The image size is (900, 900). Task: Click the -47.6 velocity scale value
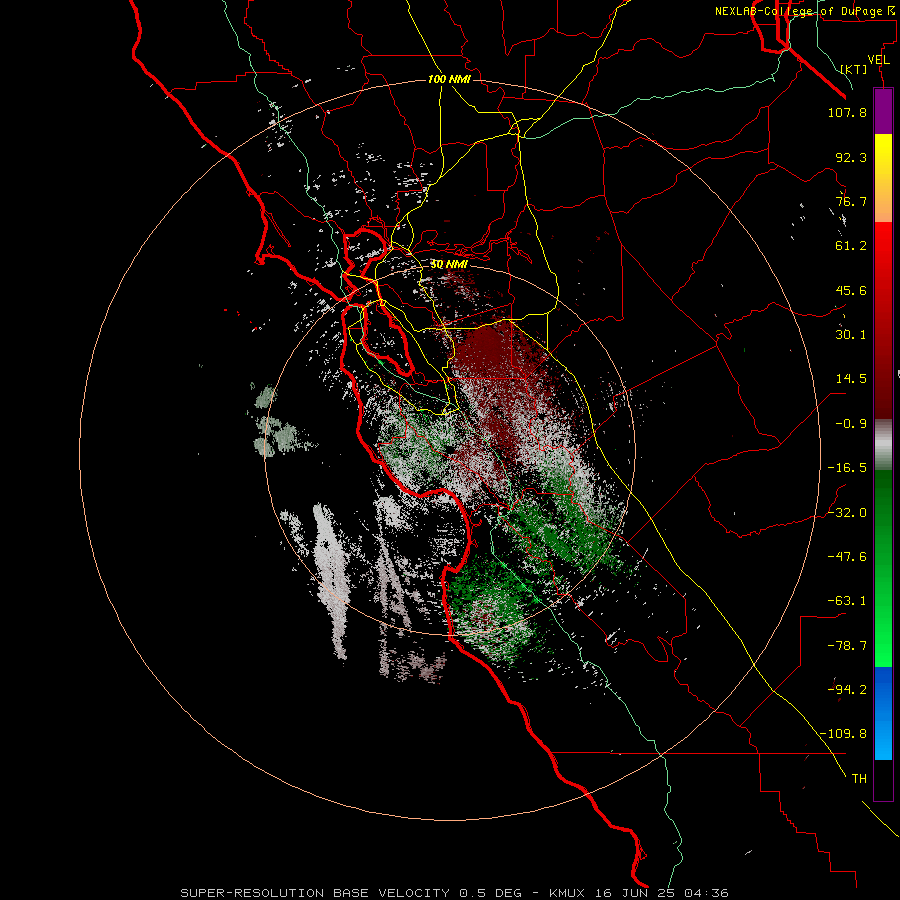847,557
